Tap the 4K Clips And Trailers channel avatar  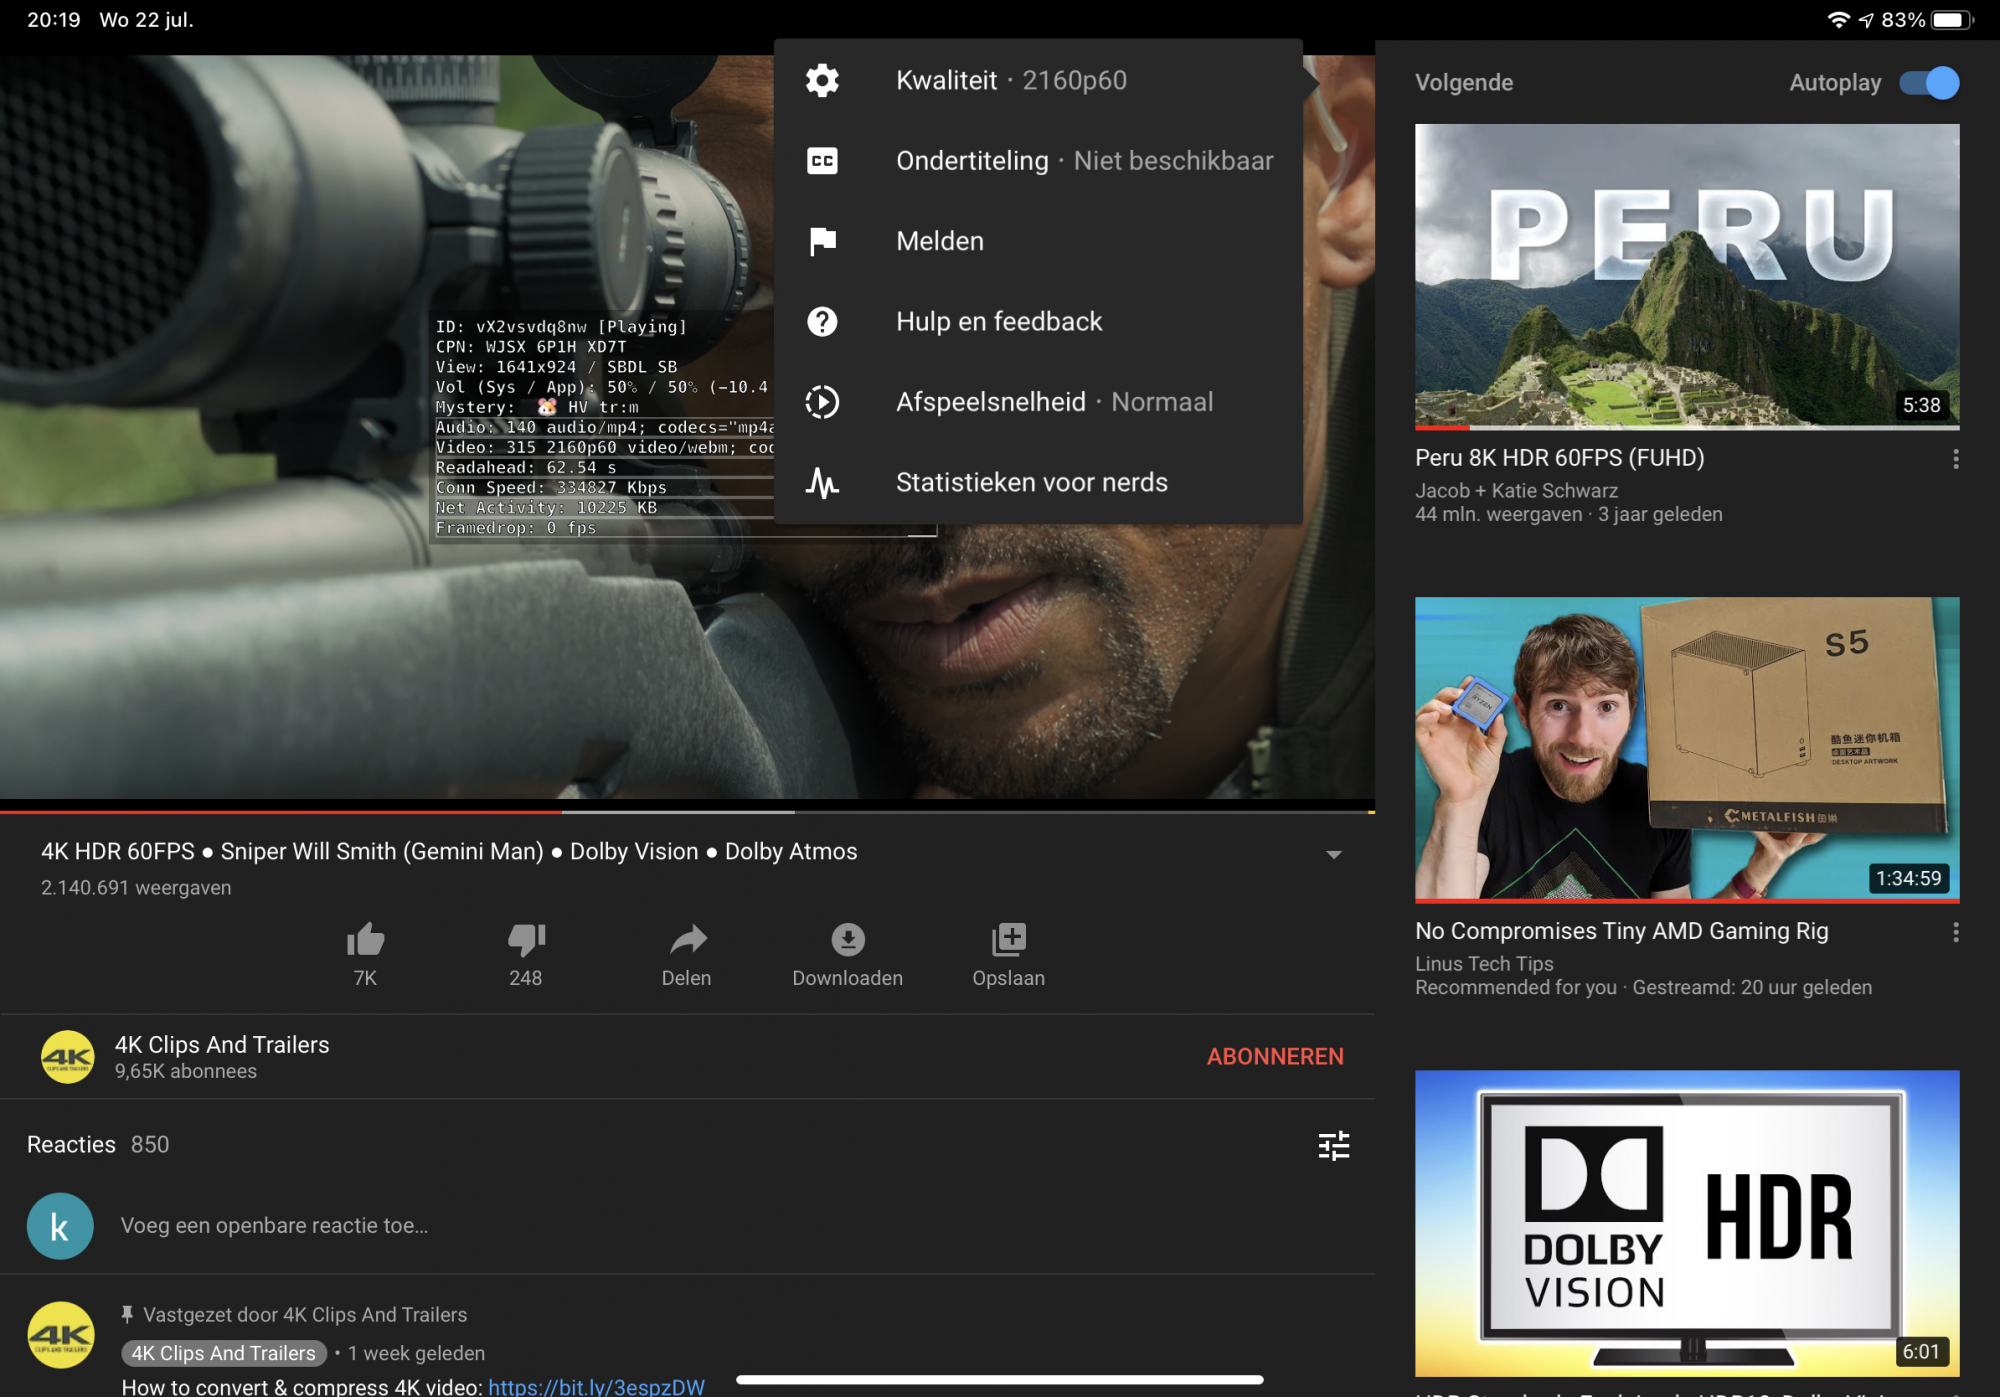pos(67,1056)
